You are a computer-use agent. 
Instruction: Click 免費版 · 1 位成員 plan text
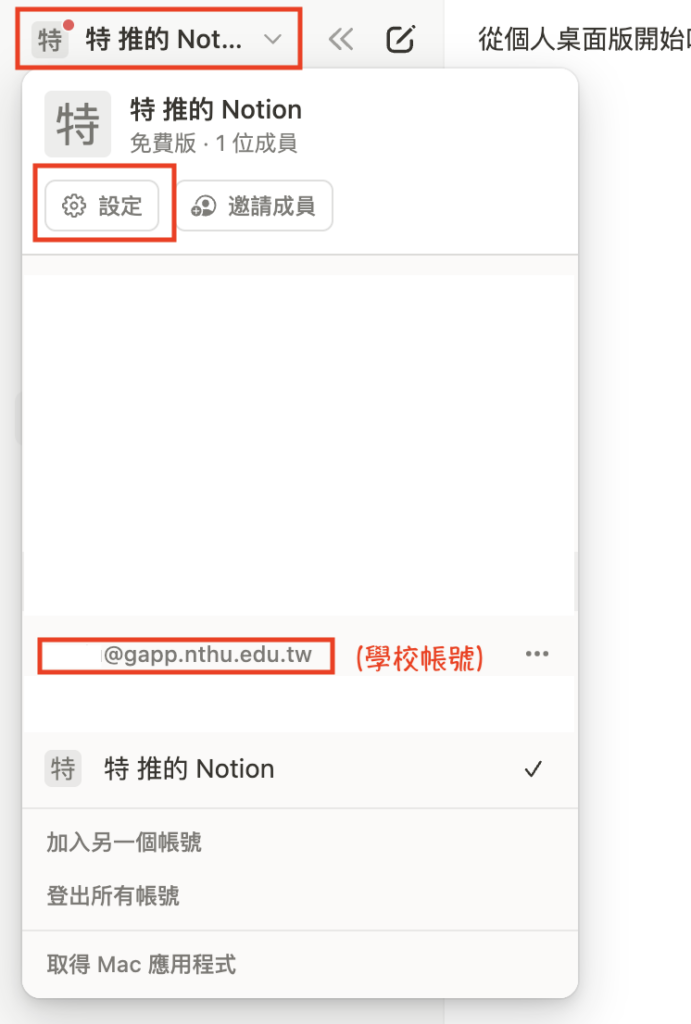pos(213,143)
